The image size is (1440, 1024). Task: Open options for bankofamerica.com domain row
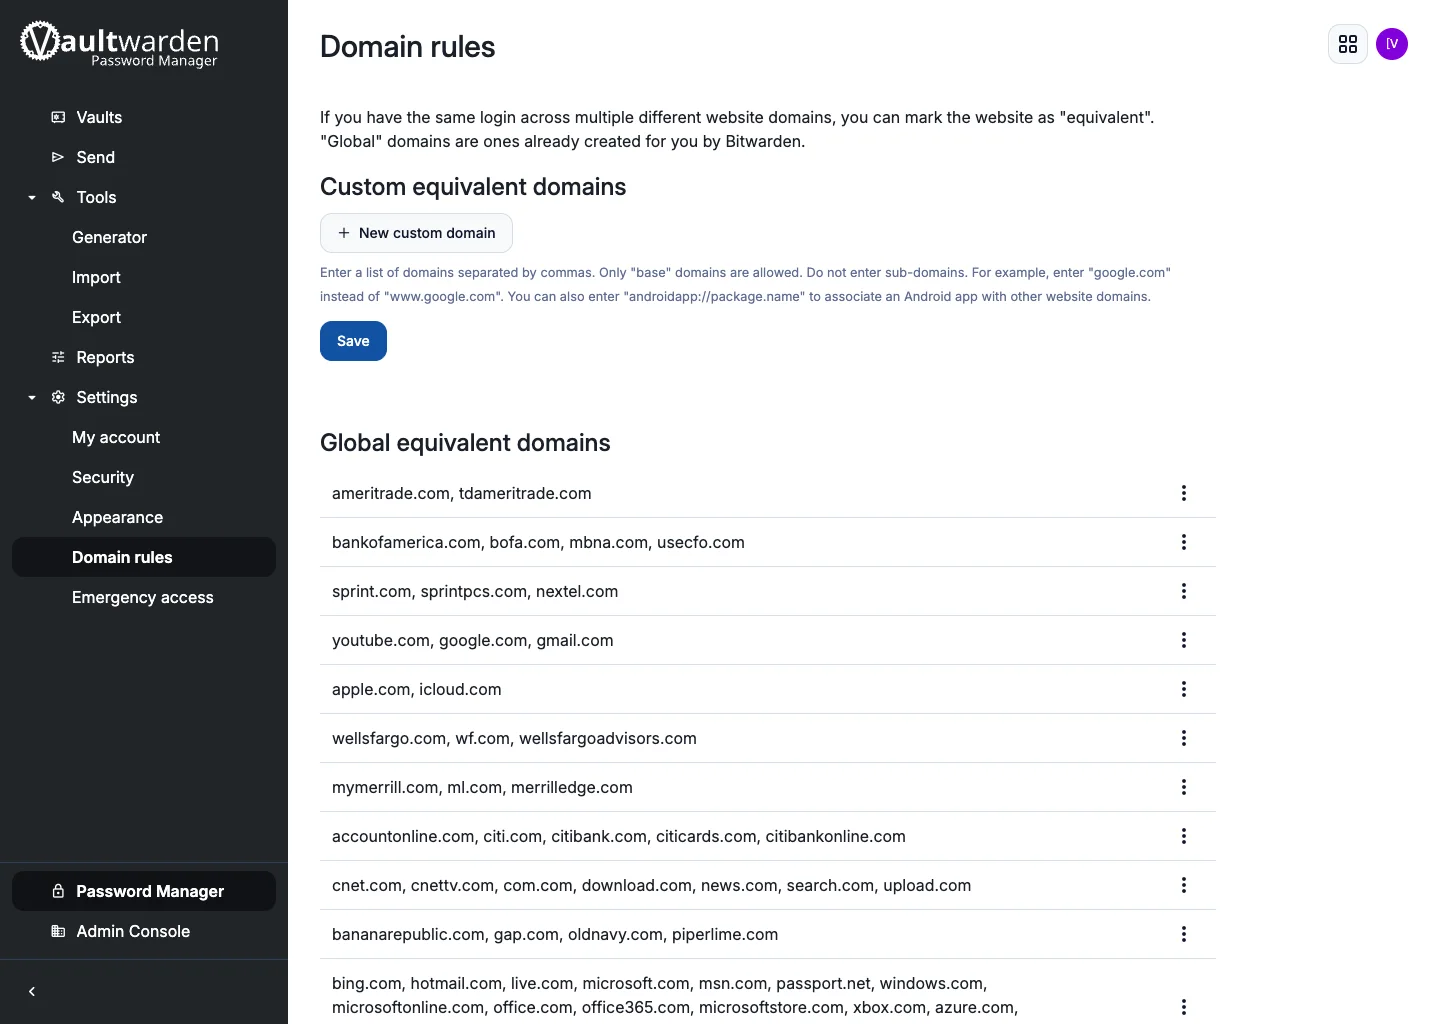[1184, 542]
